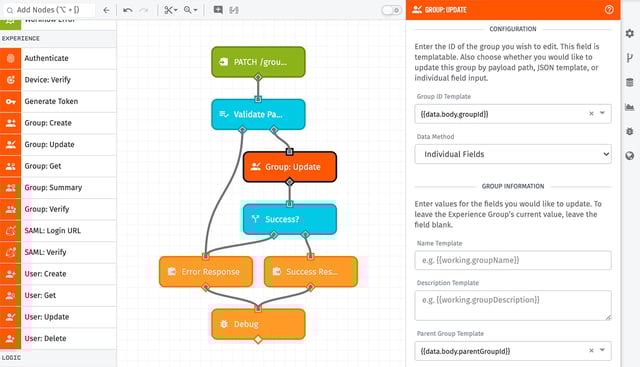
Task: Open the zoom magnifier dropdown
Action: [191, 10]
